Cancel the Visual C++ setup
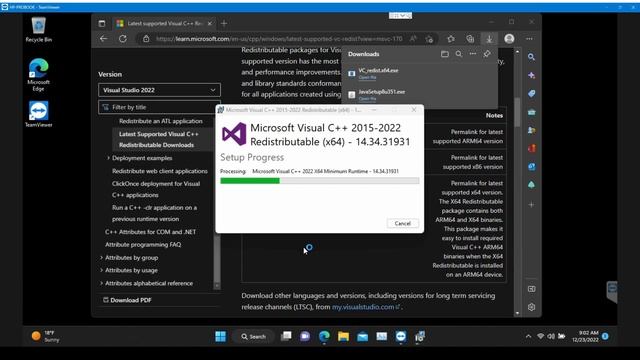Image resolution: width=640 pixels, height=360 pixels. tap(402, 223)
